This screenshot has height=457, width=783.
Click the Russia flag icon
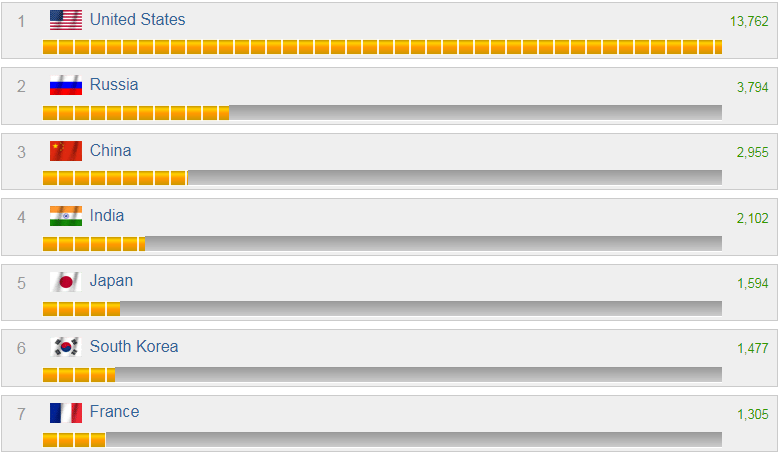66,86
